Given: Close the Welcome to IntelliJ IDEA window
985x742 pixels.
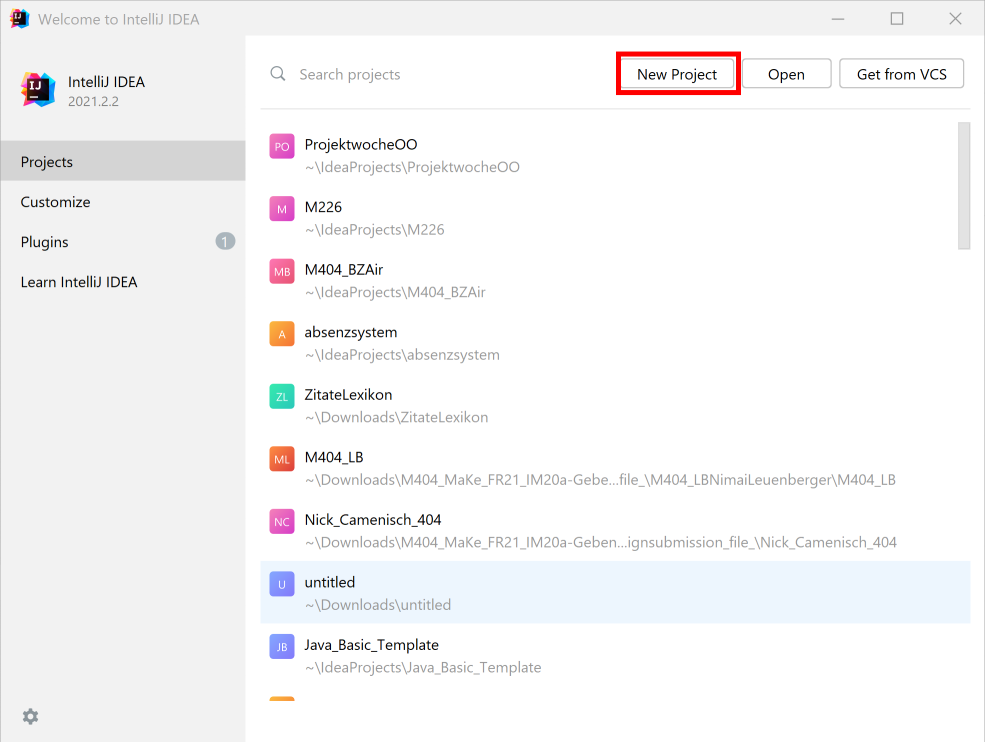Looking at the screenshot, I should pos(955,19).
